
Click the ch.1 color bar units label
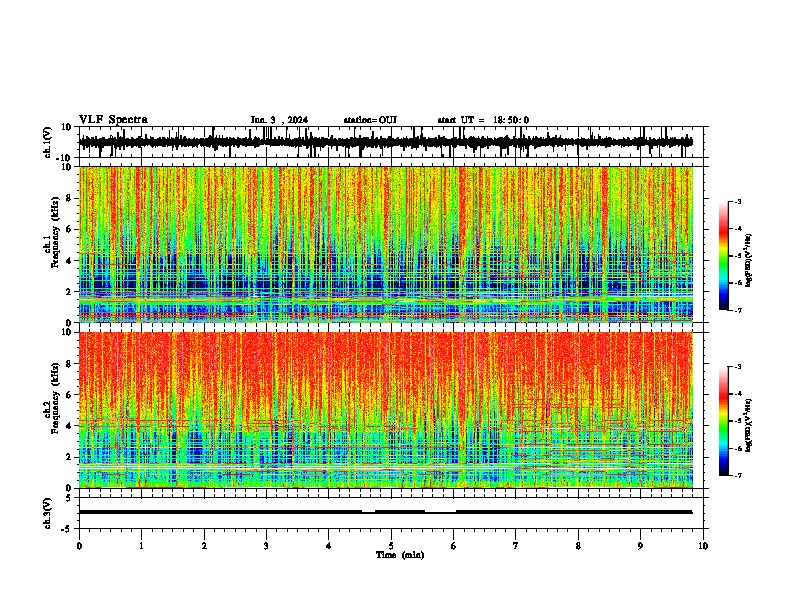point(749,261)
